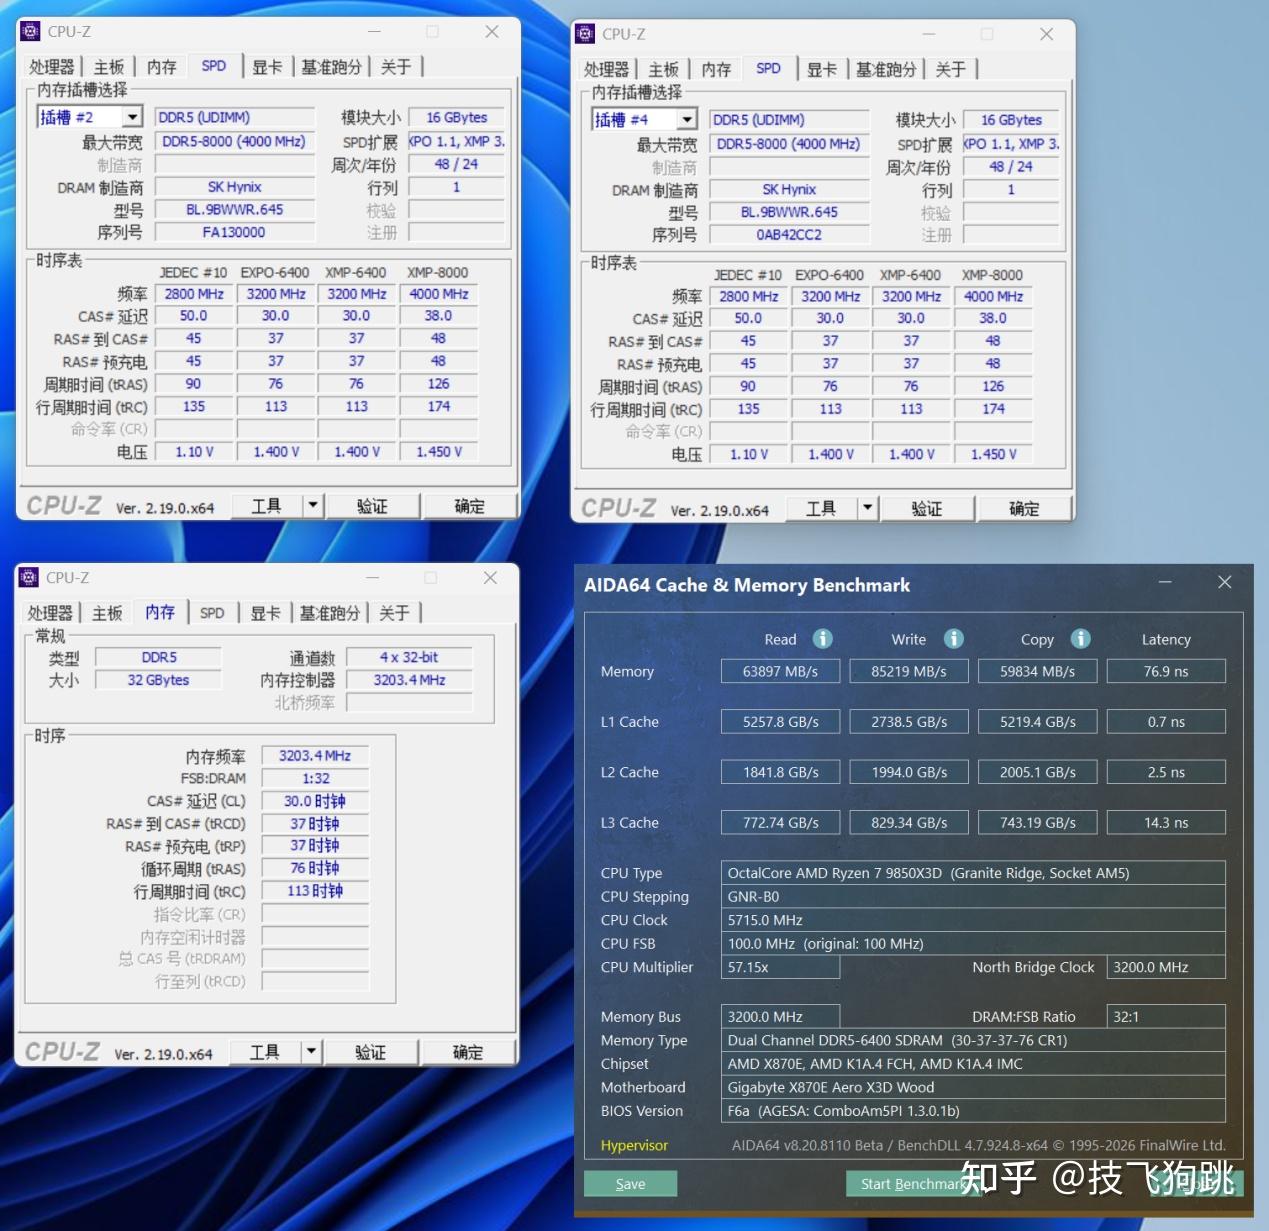Click the Copy info icon in AIDA64
Screen dimensions: 1269x1231
pos(1080,639)
